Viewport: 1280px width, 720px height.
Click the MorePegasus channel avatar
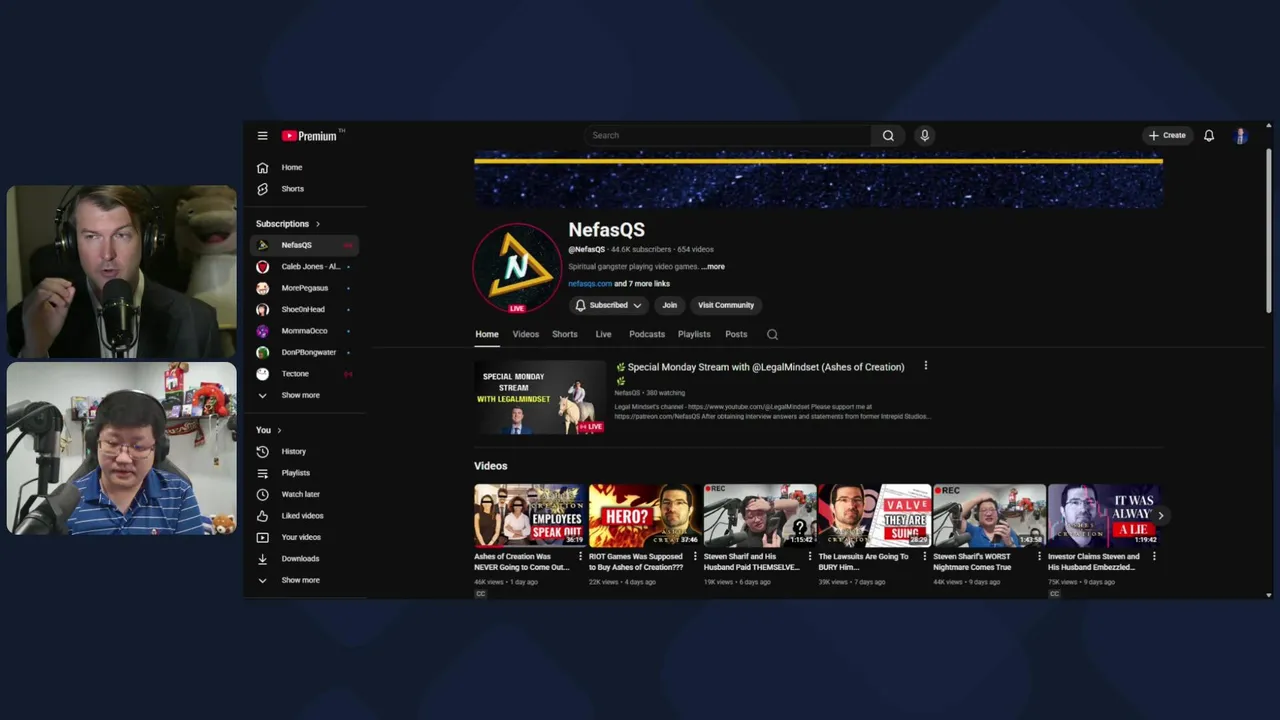point(262,288)
